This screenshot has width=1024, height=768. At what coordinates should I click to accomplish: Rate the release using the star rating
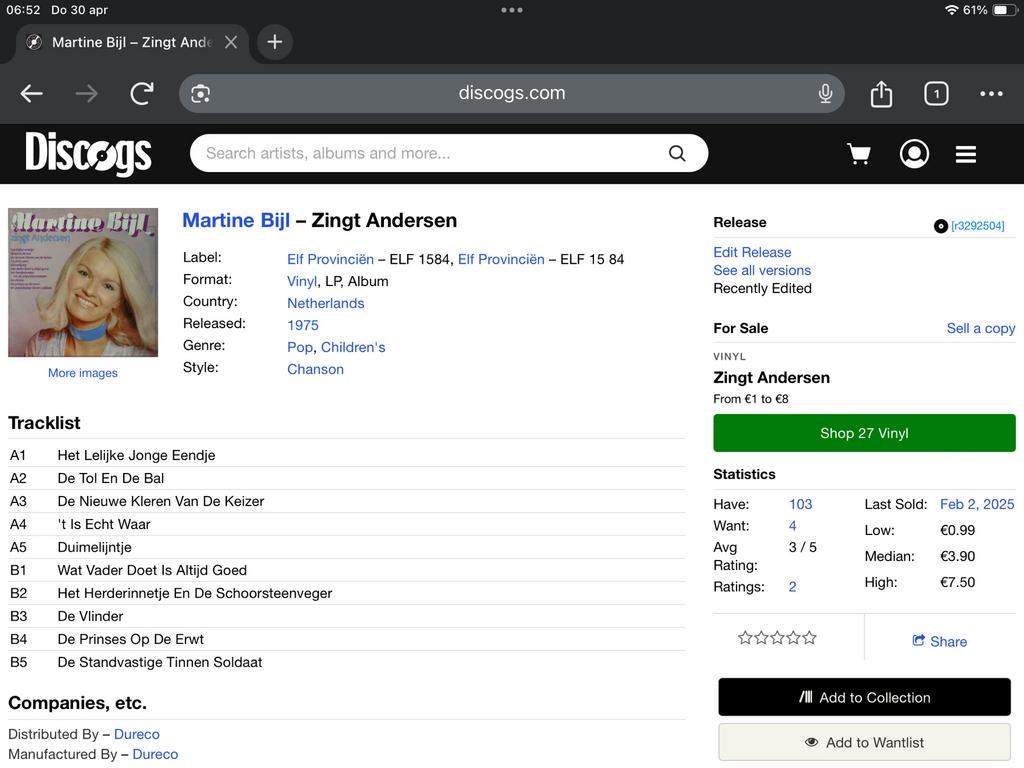[777, 638]
